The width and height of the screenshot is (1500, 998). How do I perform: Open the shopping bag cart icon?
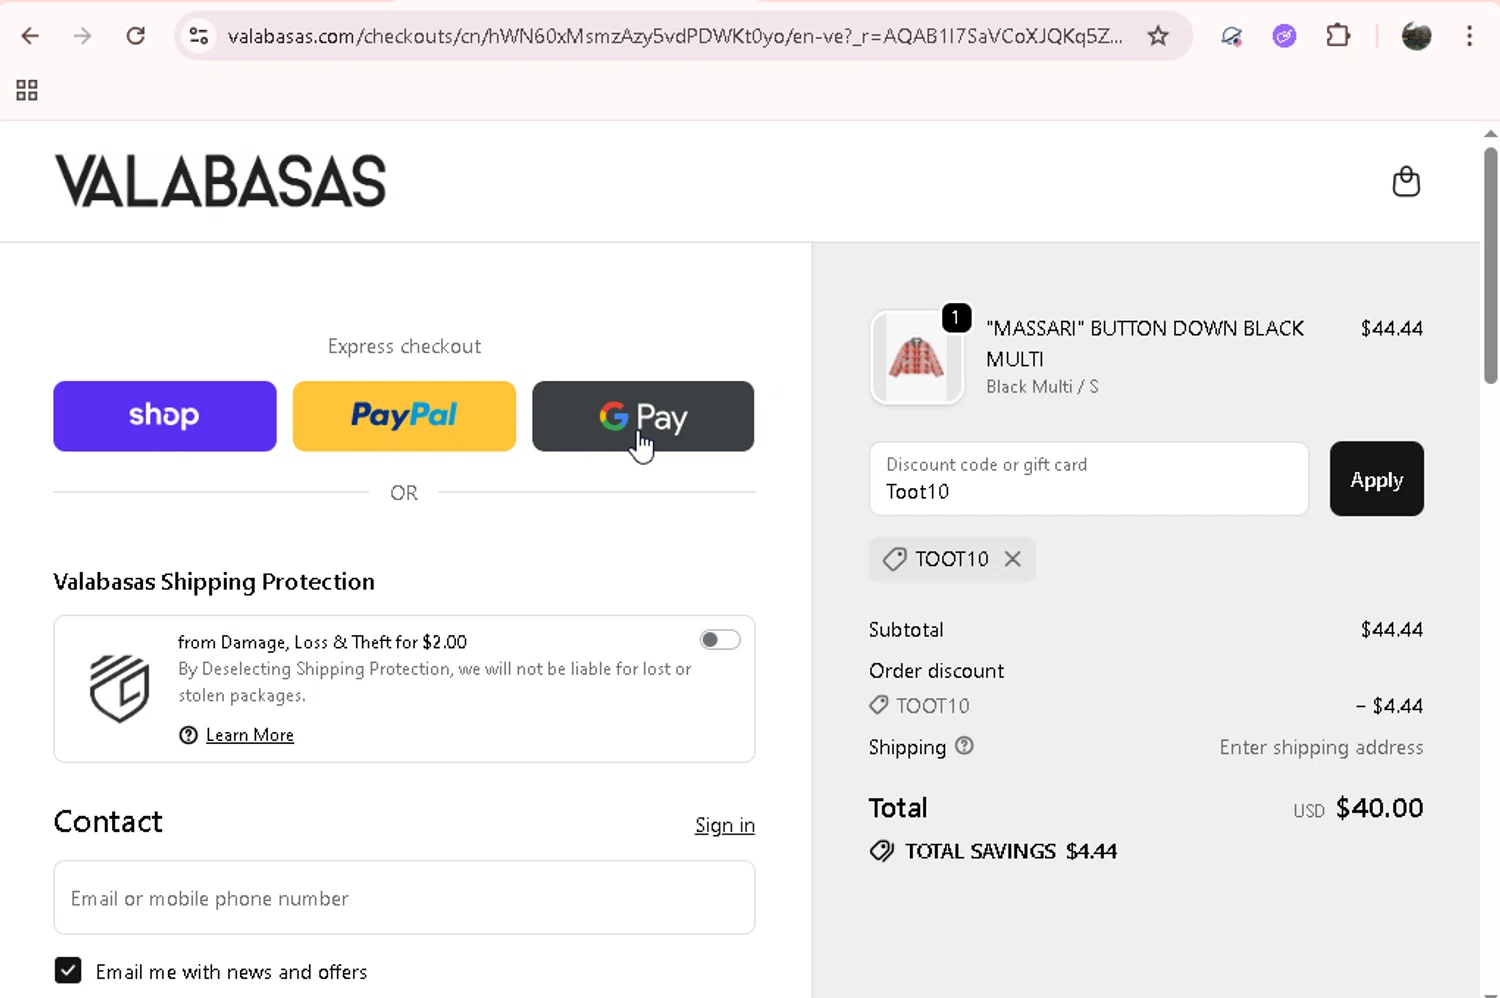click(1406, 181)
